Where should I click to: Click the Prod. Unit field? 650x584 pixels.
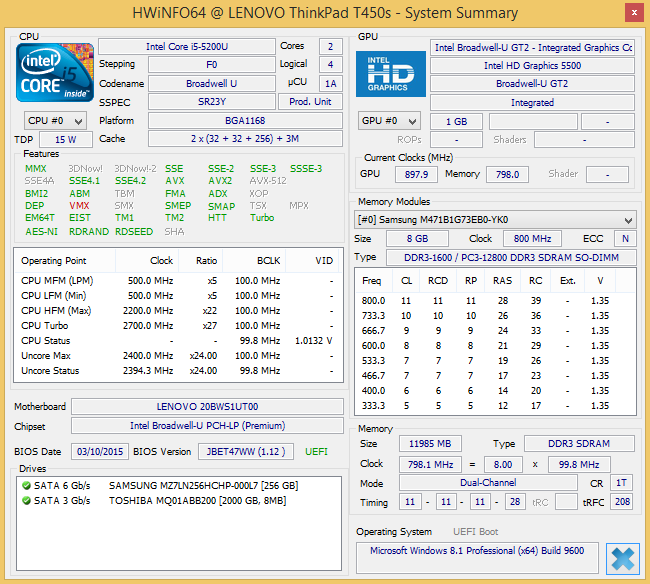tap(310, 102)
